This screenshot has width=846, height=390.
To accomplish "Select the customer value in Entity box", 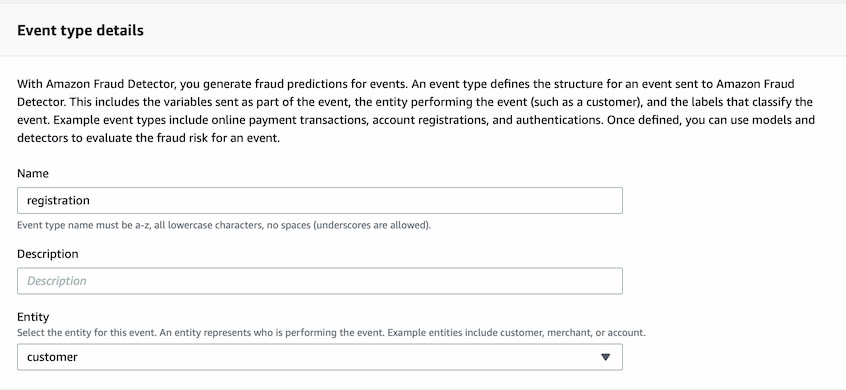I will [x=52, y=357].
